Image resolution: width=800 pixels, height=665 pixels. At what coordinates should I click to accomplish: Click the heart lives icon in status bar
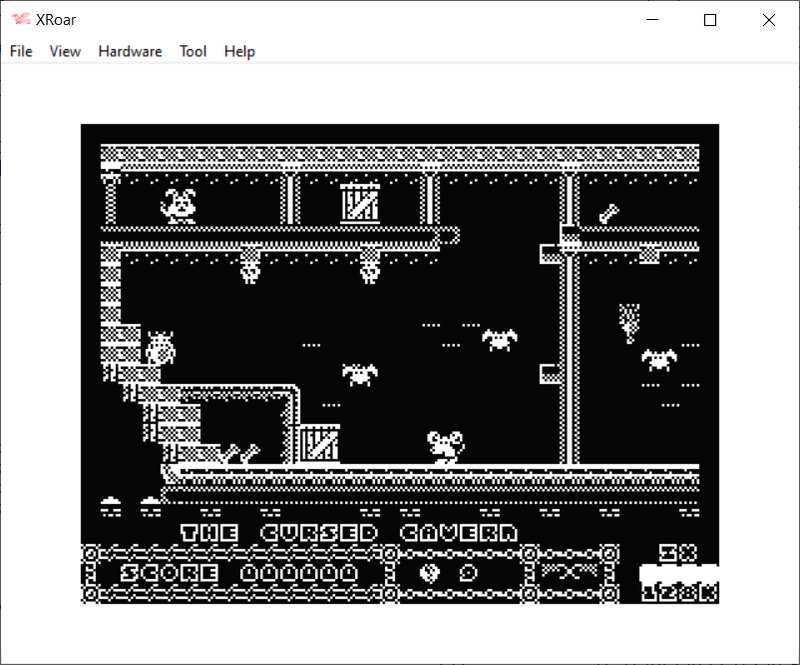[x=429, y=574]
